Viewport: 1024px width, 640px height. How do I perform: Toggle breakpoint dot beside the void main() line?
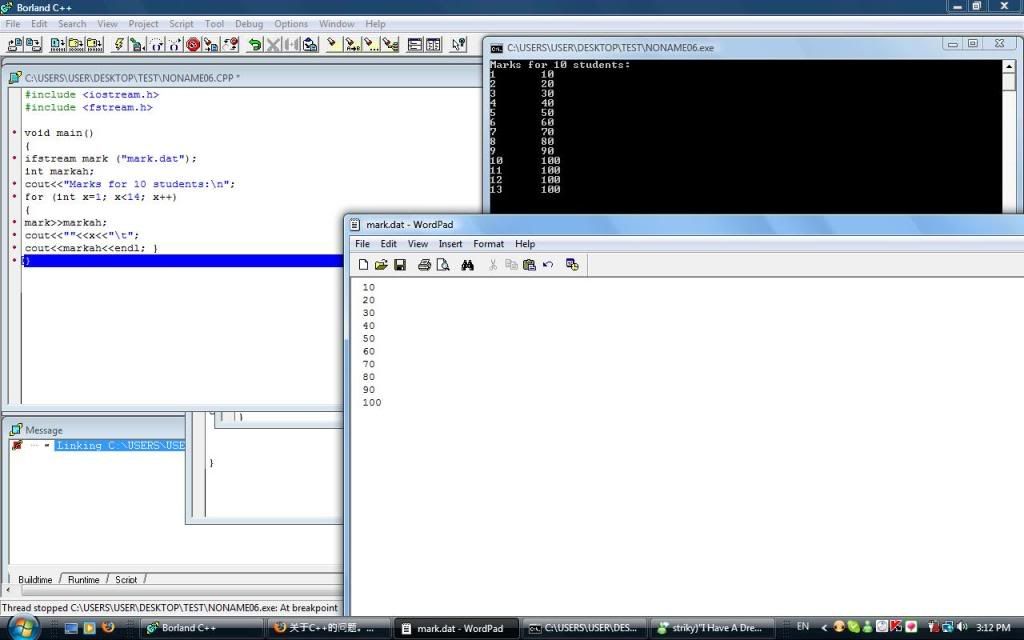click(x=14, y=133)
